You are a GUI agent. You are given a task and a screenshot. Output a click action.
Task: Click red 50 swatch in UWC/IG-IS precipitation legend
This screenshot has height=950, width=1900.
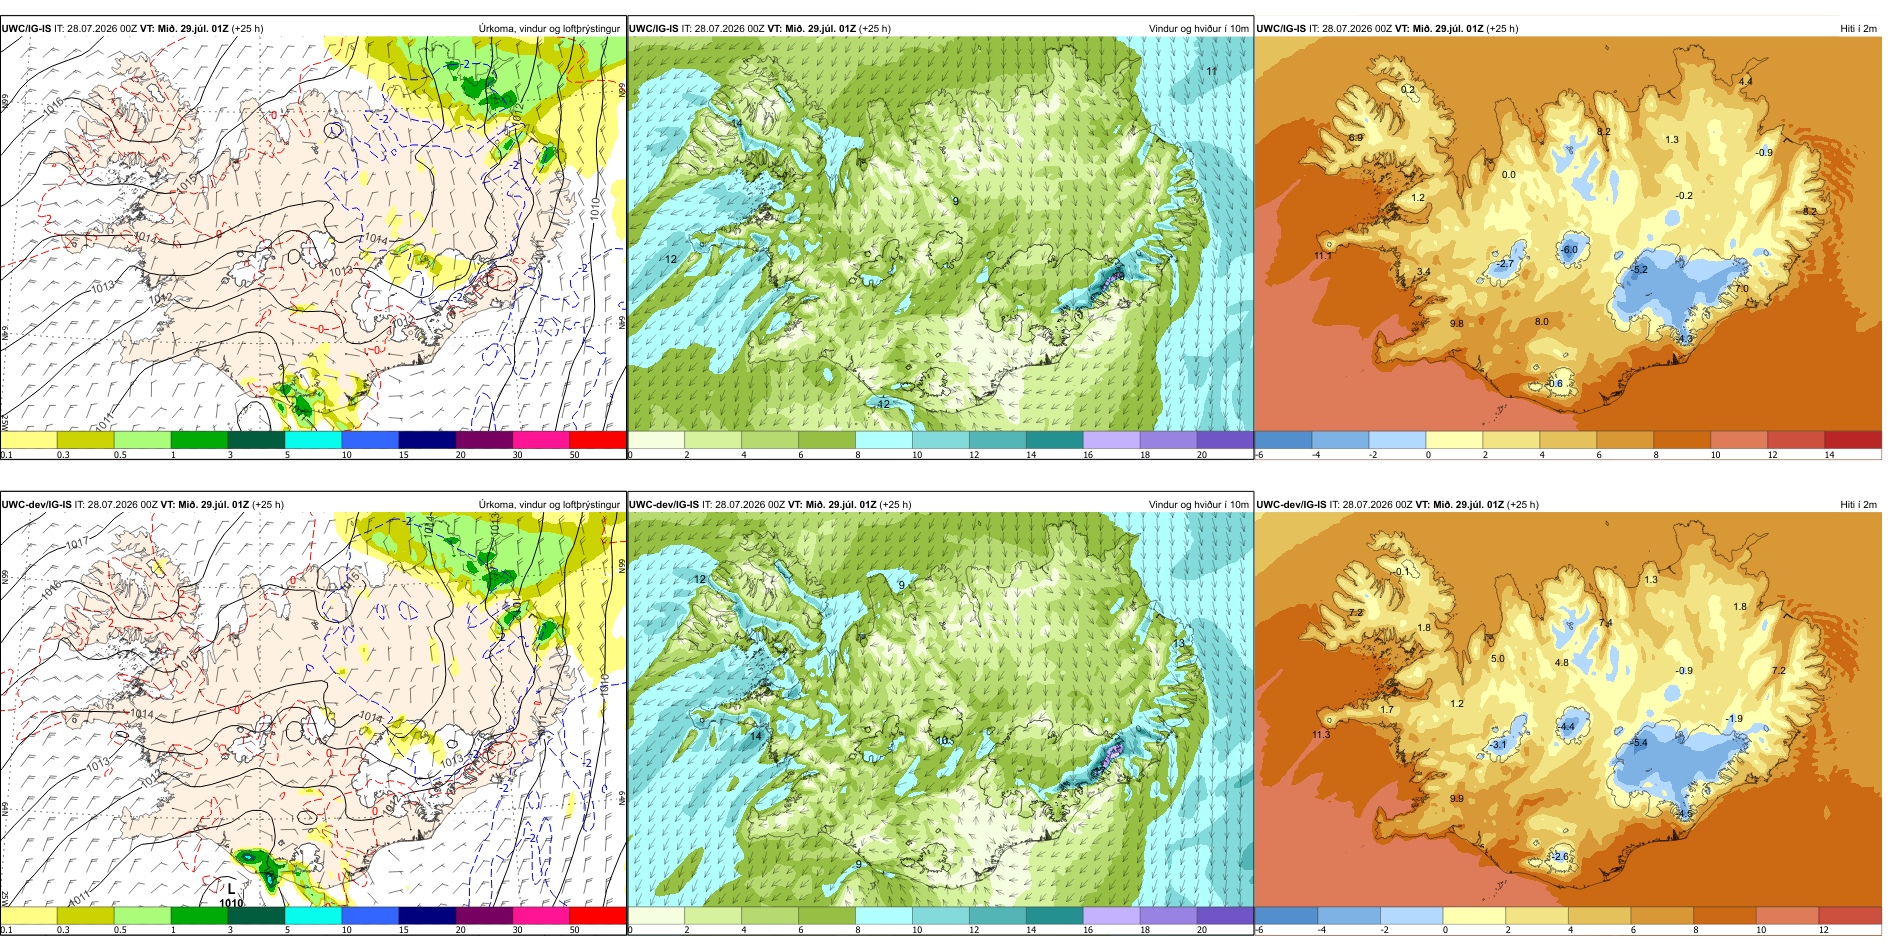(598, 439)
